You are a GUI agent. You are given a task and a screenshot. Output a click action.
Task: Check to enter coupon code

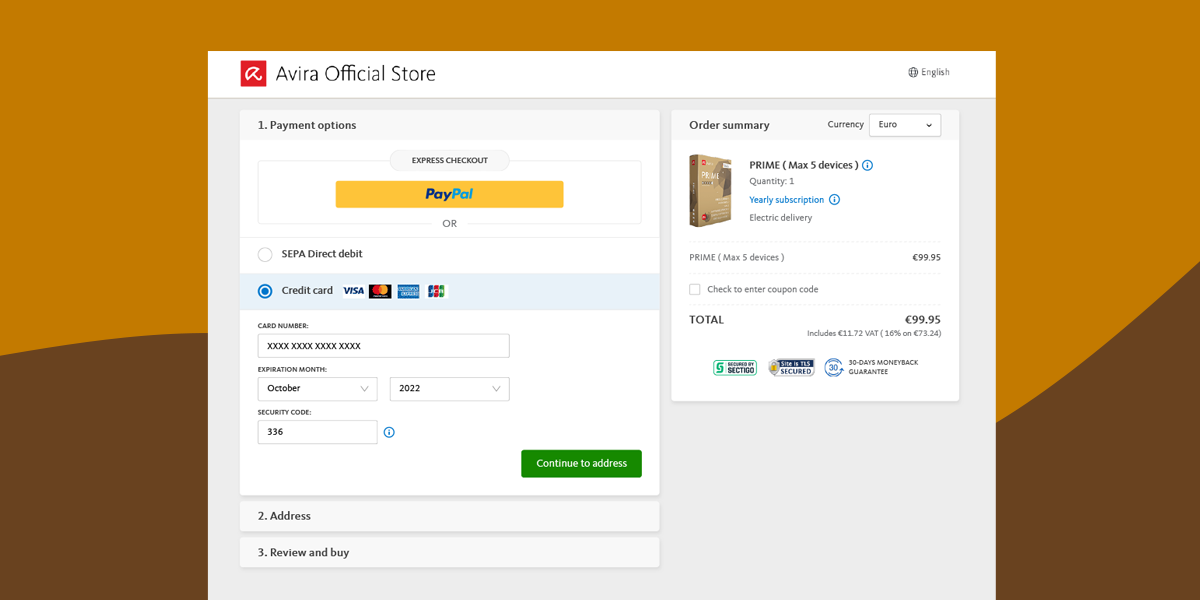point(695,289)
